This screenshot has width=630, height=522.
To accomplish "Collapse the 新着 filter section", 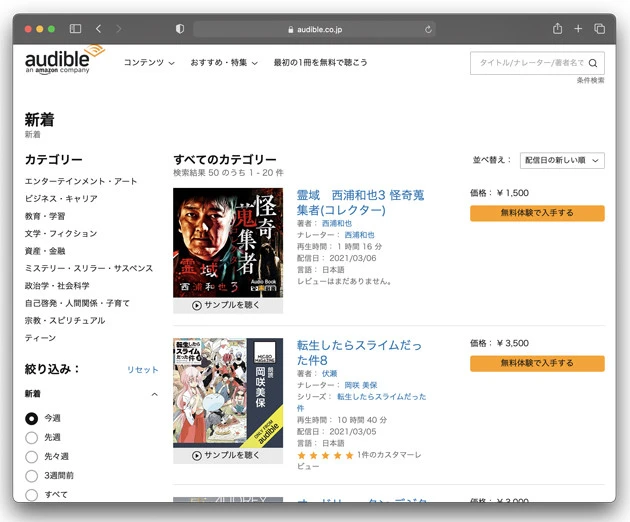I will [x=154, y=394].
